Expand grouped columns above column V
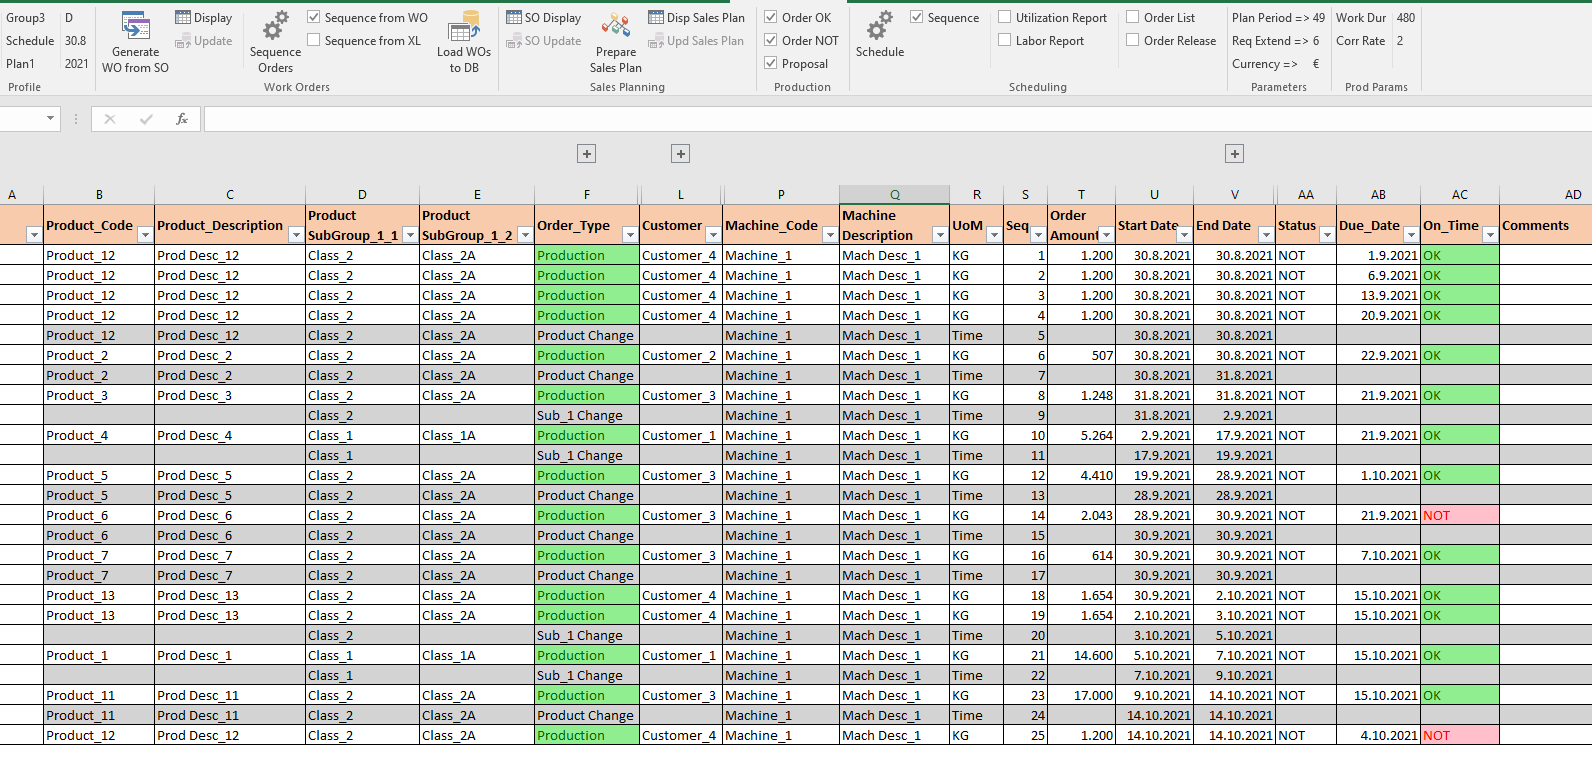Screen dimensions: 1592x761 click(1235, 154)
